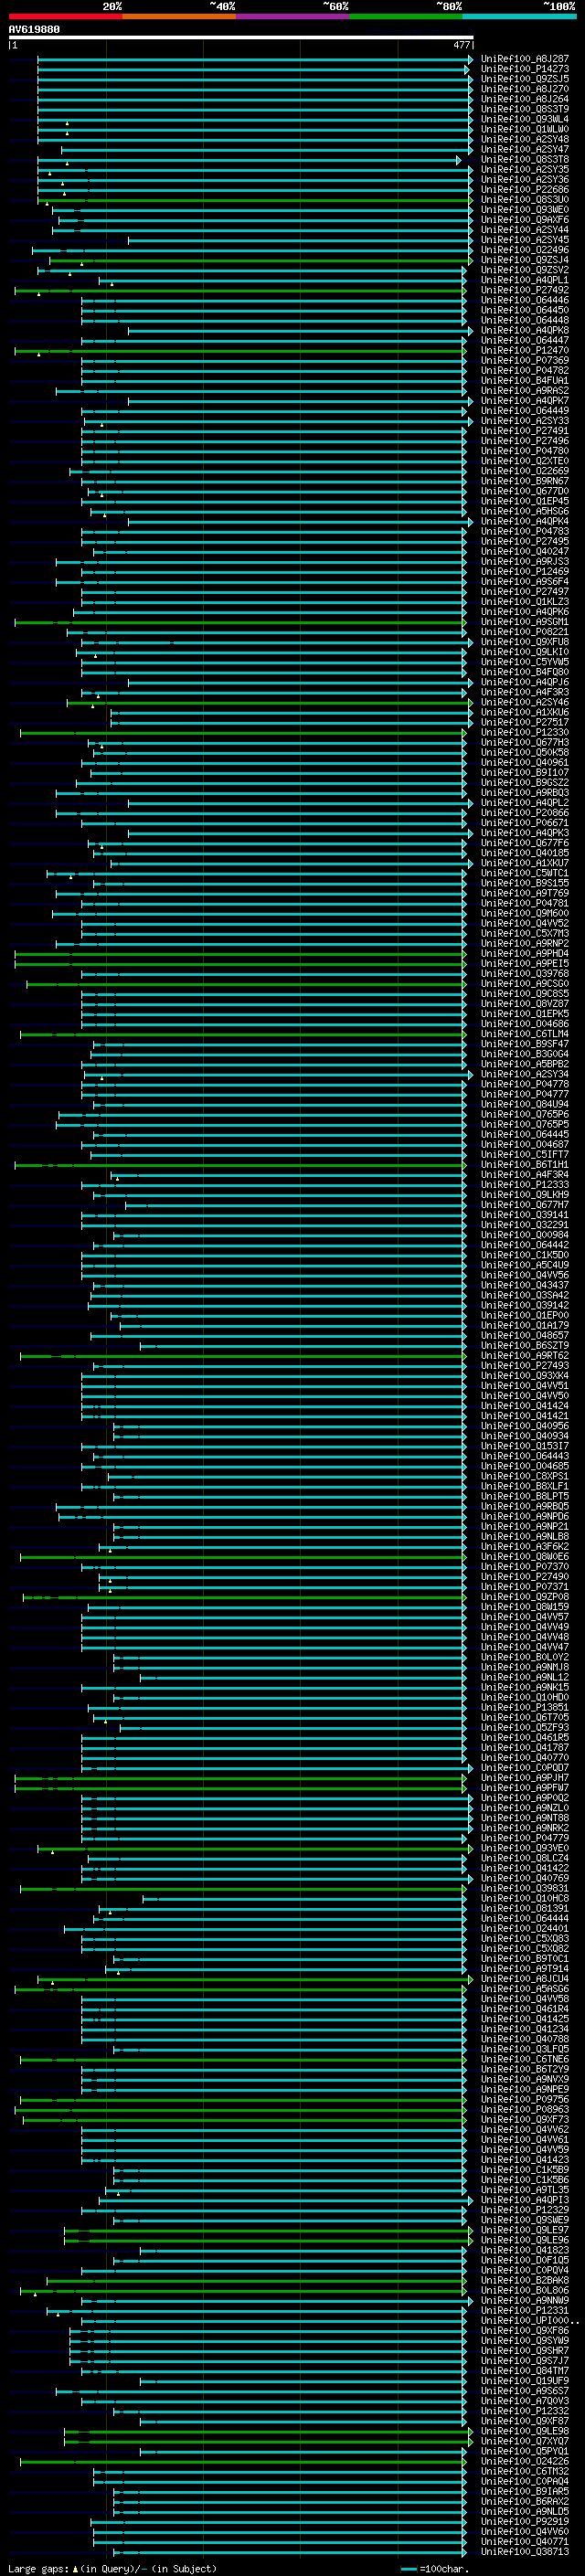Click the orange ~40% identity legend segment

pyautogui.click(x=179, y=17)
